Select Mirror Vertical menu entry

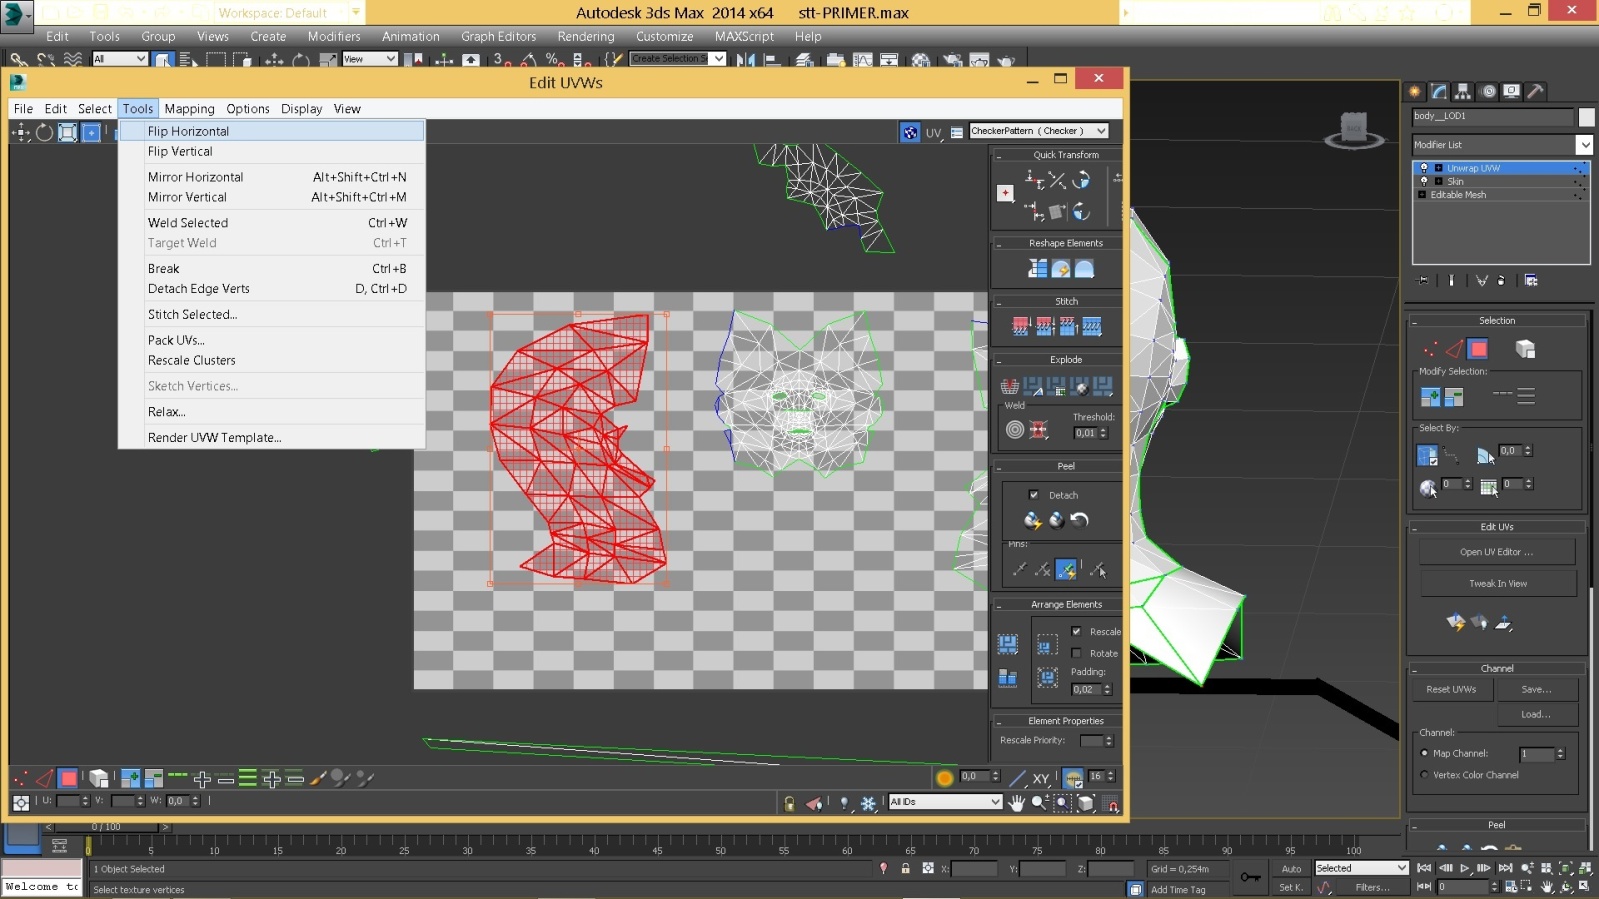(271, 197)
